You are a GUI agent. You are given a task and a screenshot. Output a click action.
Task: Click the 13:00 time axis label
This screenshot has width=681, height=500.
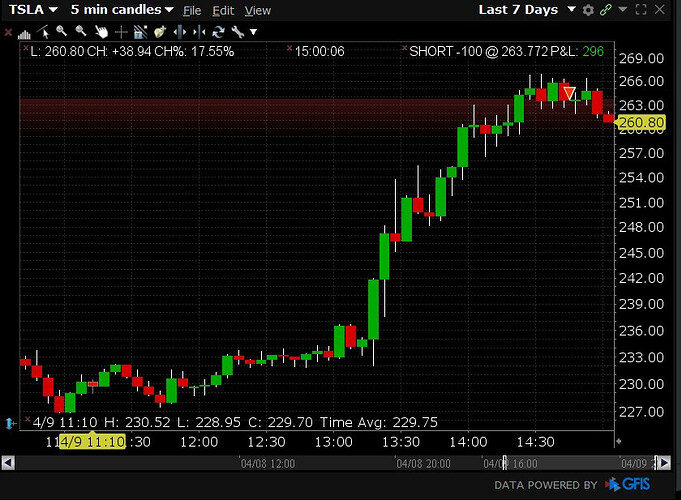point(334,442)
